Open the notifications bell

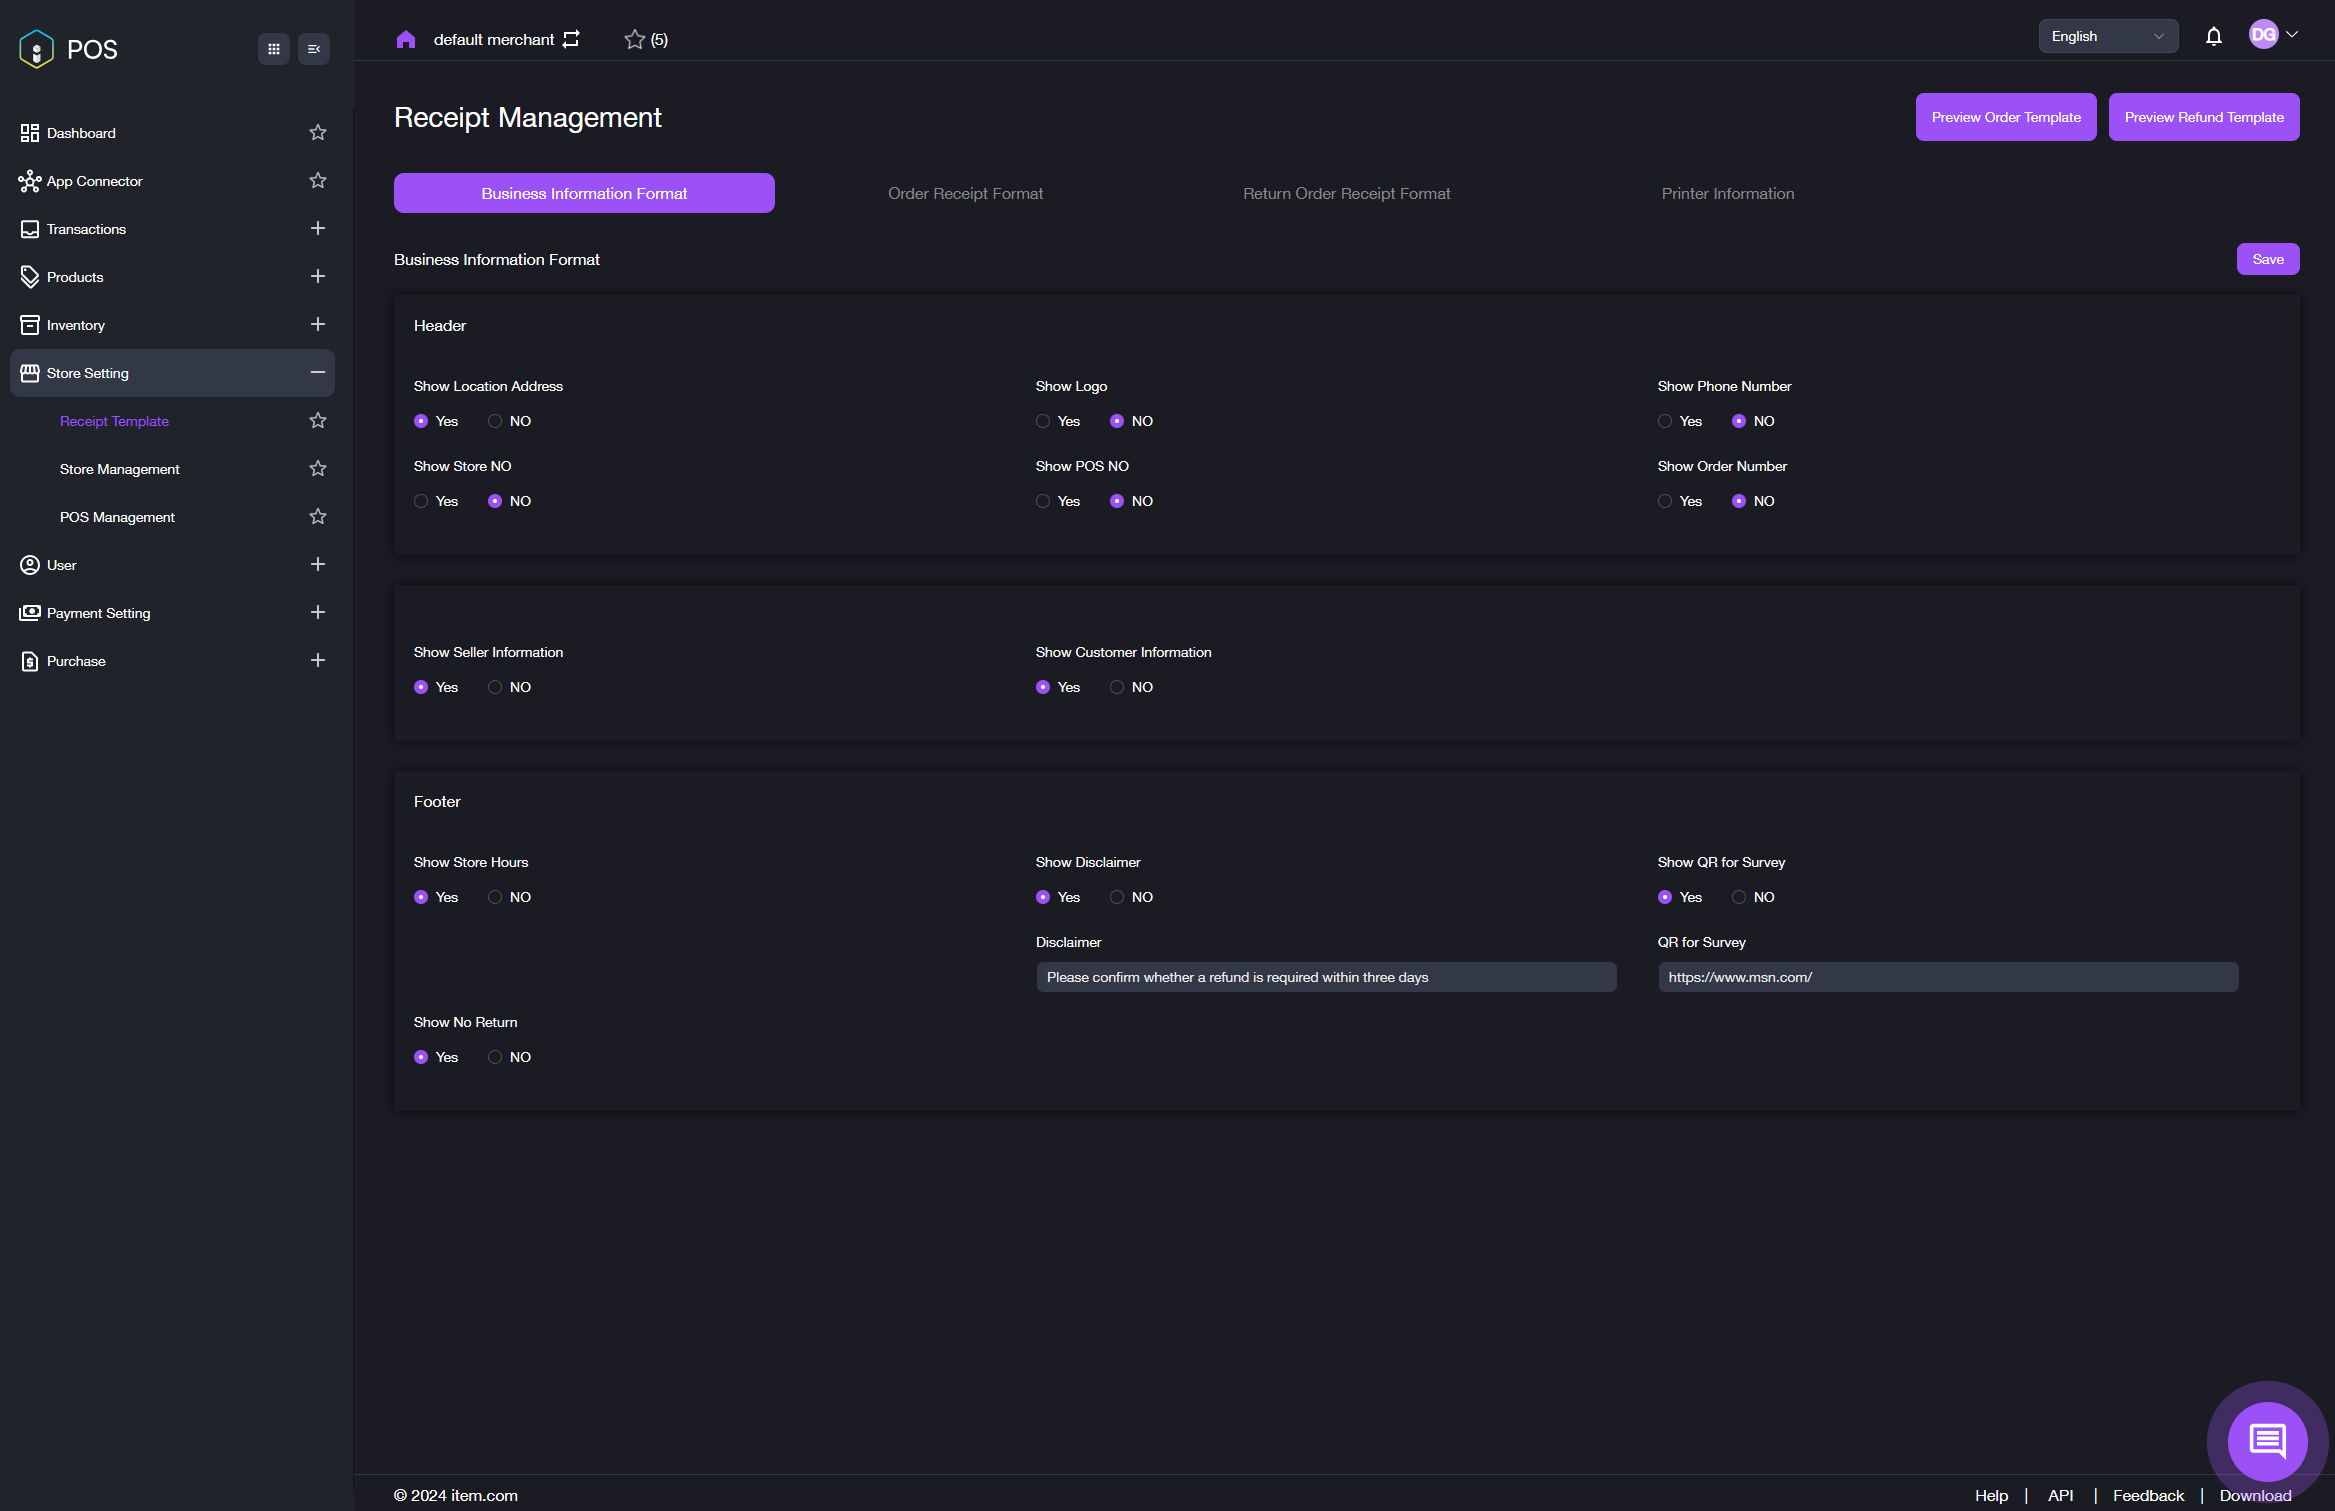coord(2213,36)
